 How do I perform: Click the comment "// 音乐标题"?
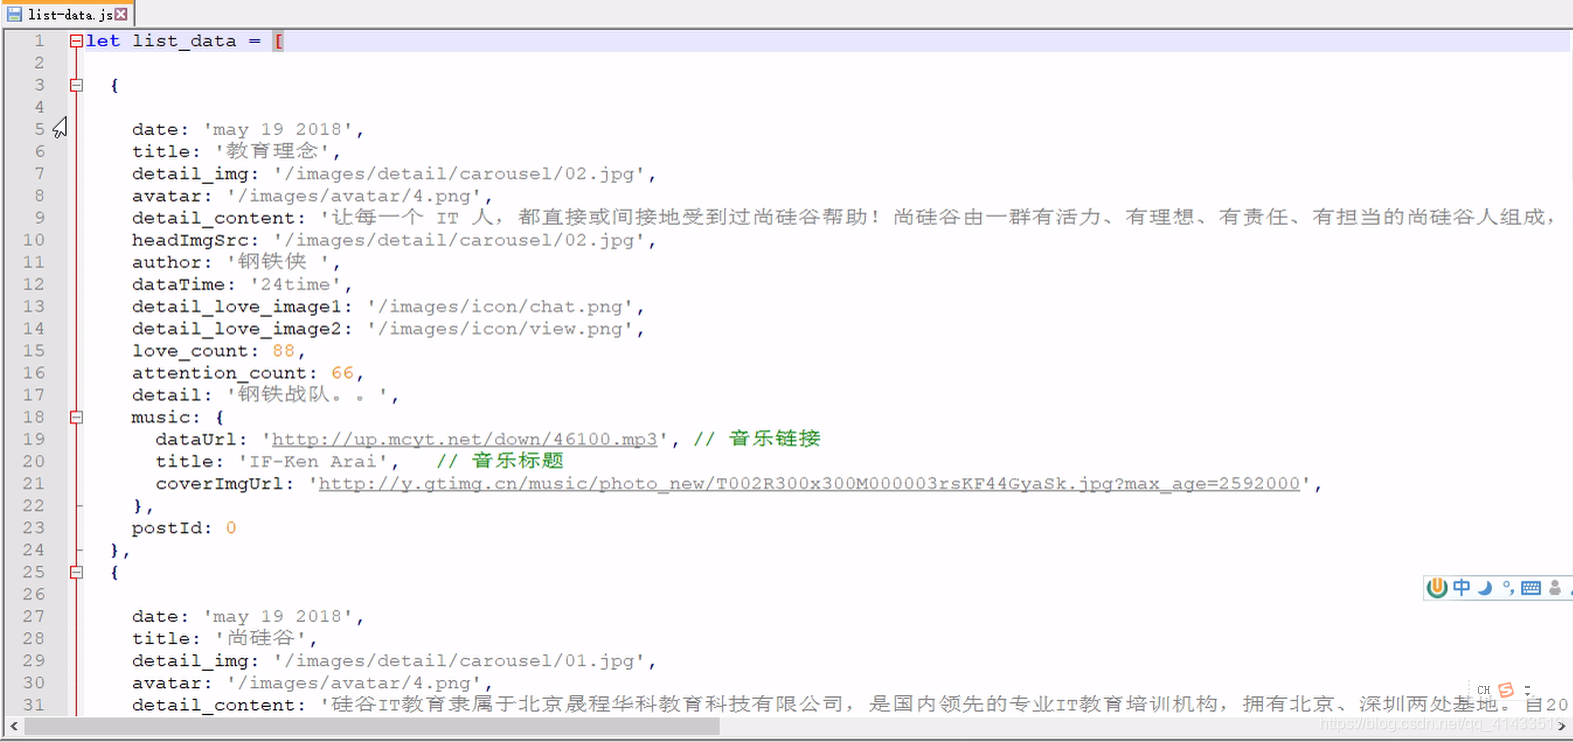[500, 461]
